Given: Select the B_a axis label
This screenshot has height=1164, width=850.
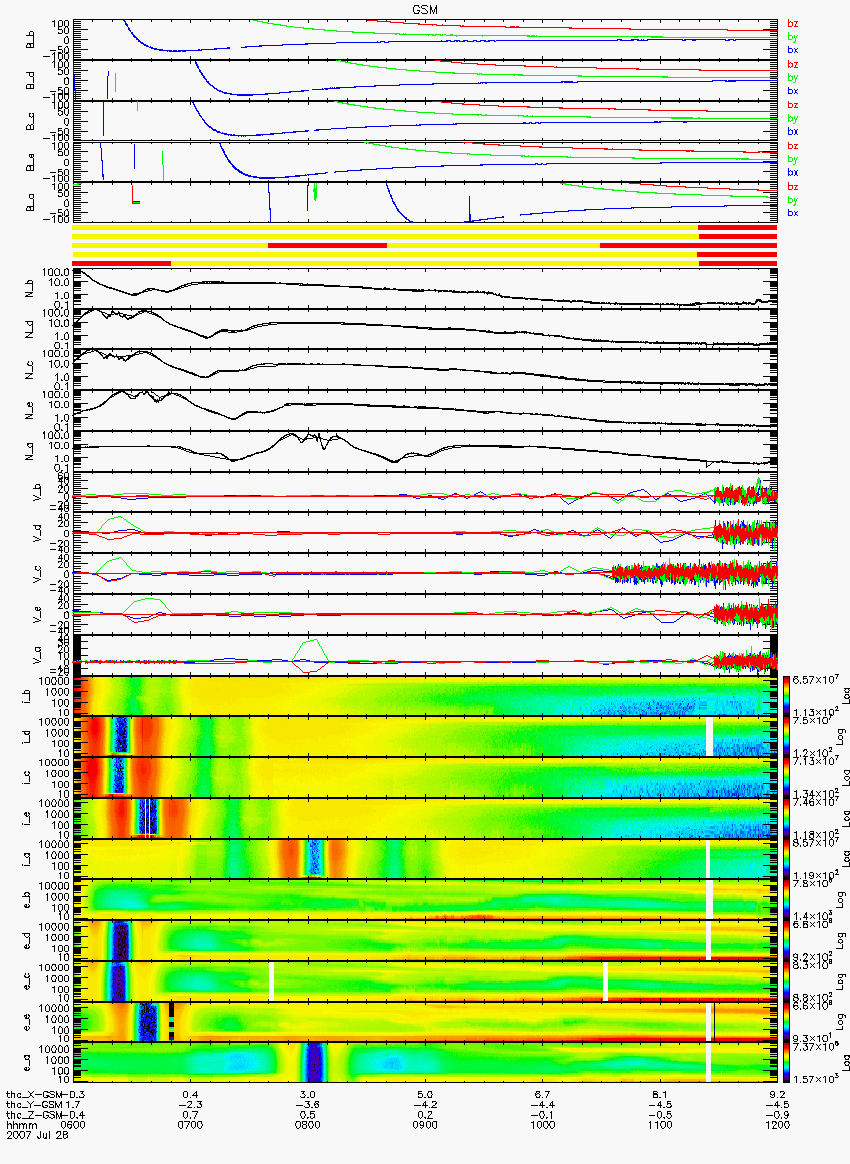Looking at the screenshot, I should tap(30, 203).
